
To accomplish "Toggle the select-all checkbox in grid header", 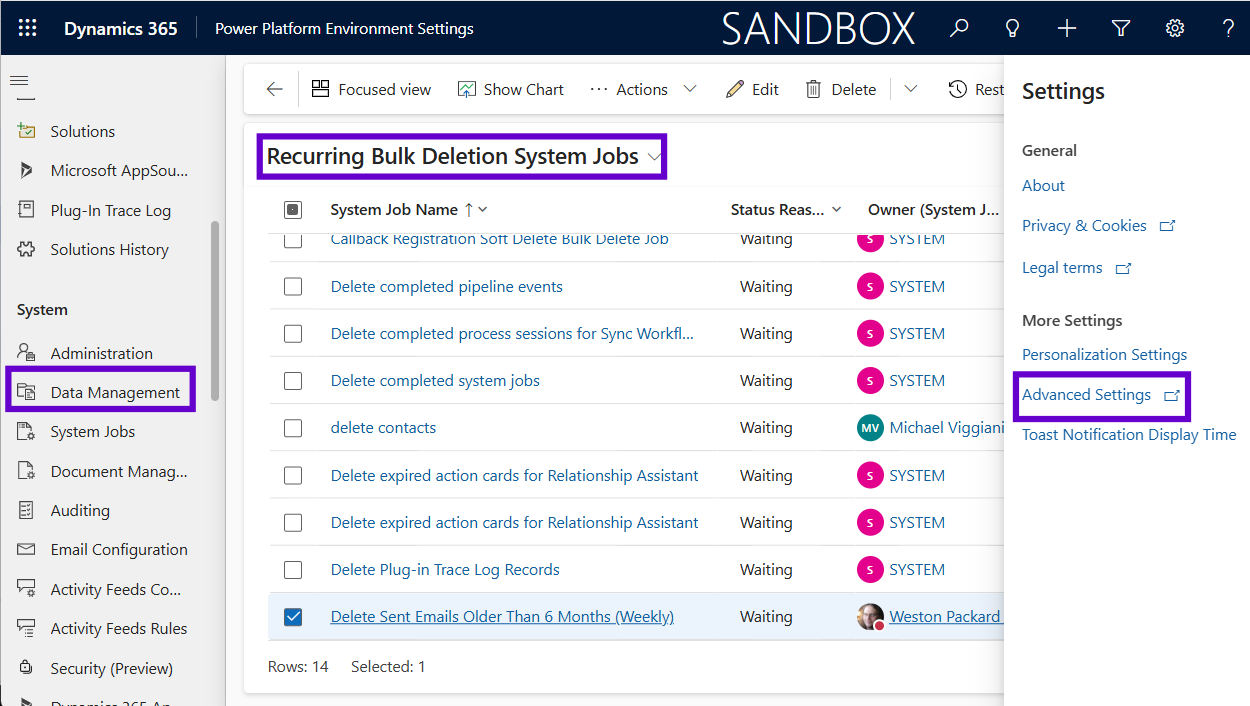I will pos(293,209).
